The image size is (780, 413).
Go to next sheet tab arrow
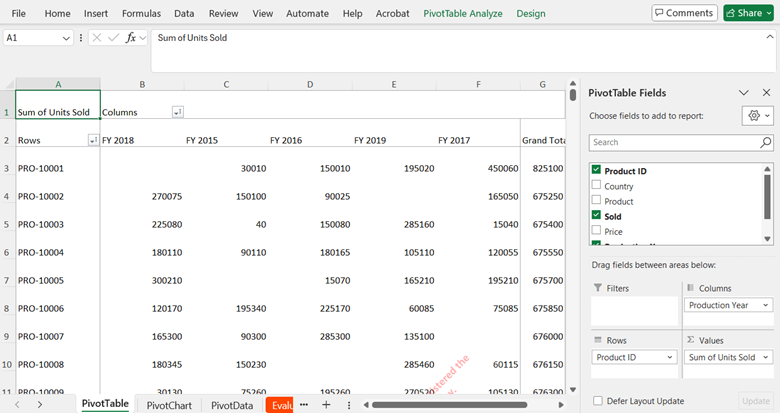(x=40, y=405)
